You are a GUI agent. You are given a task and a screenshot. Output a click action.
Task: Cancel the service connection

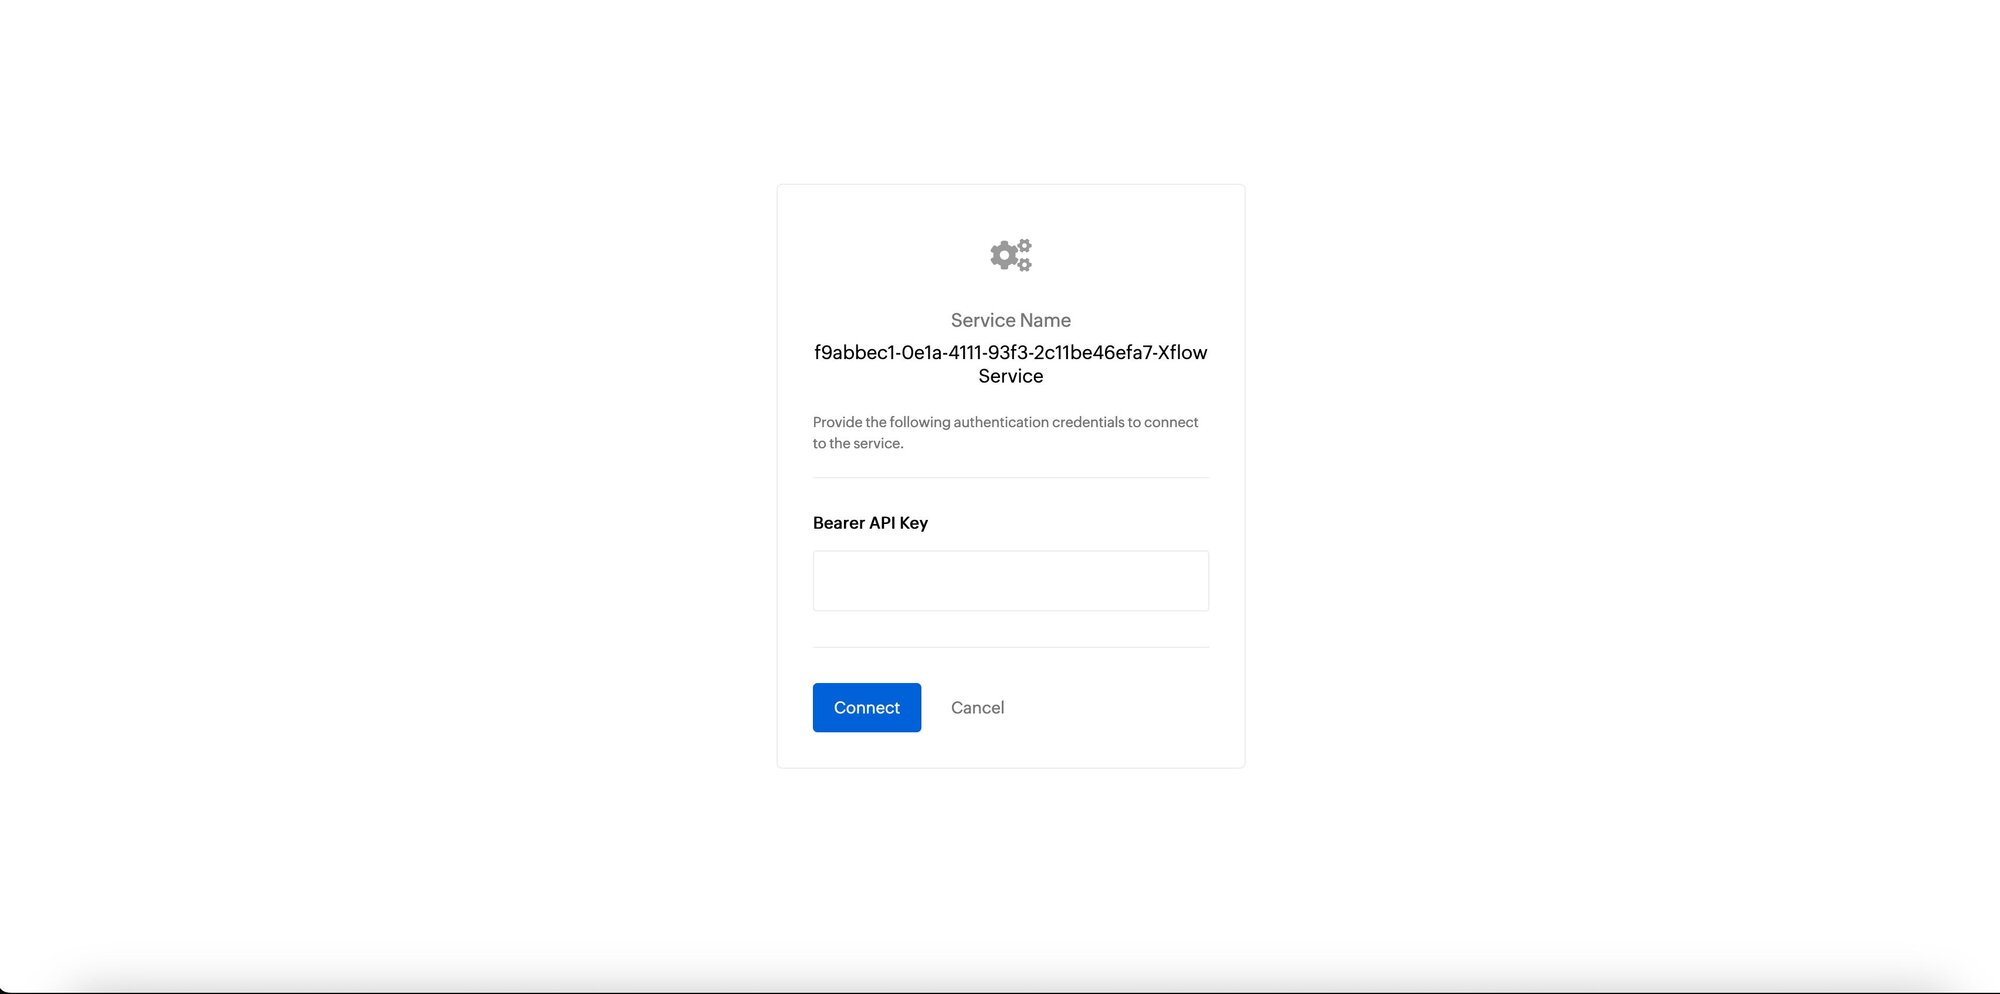click(977, 707)
